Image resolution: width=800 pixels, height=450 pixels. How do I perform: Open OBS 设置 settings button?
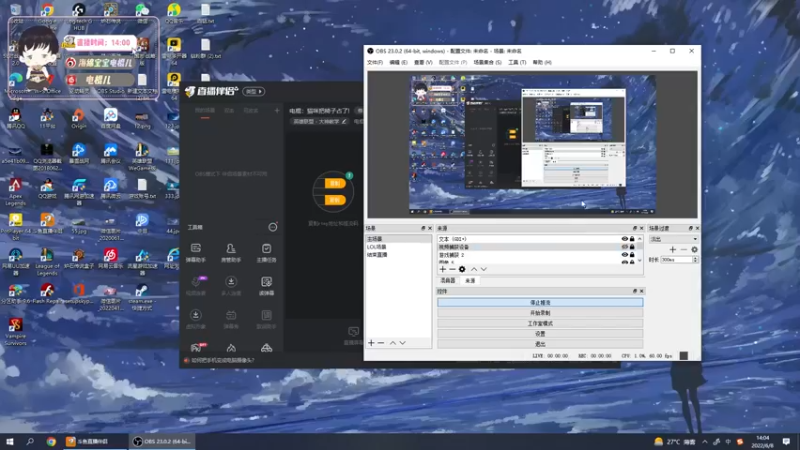540,334
